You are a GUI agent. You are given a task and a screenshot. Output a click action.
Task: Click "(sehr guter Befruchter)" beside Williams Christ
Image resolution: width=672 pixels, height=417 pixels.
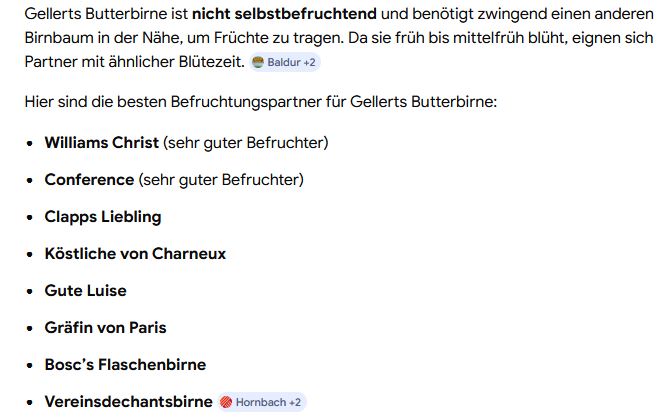pyautogui.click(x=246, y=142)
